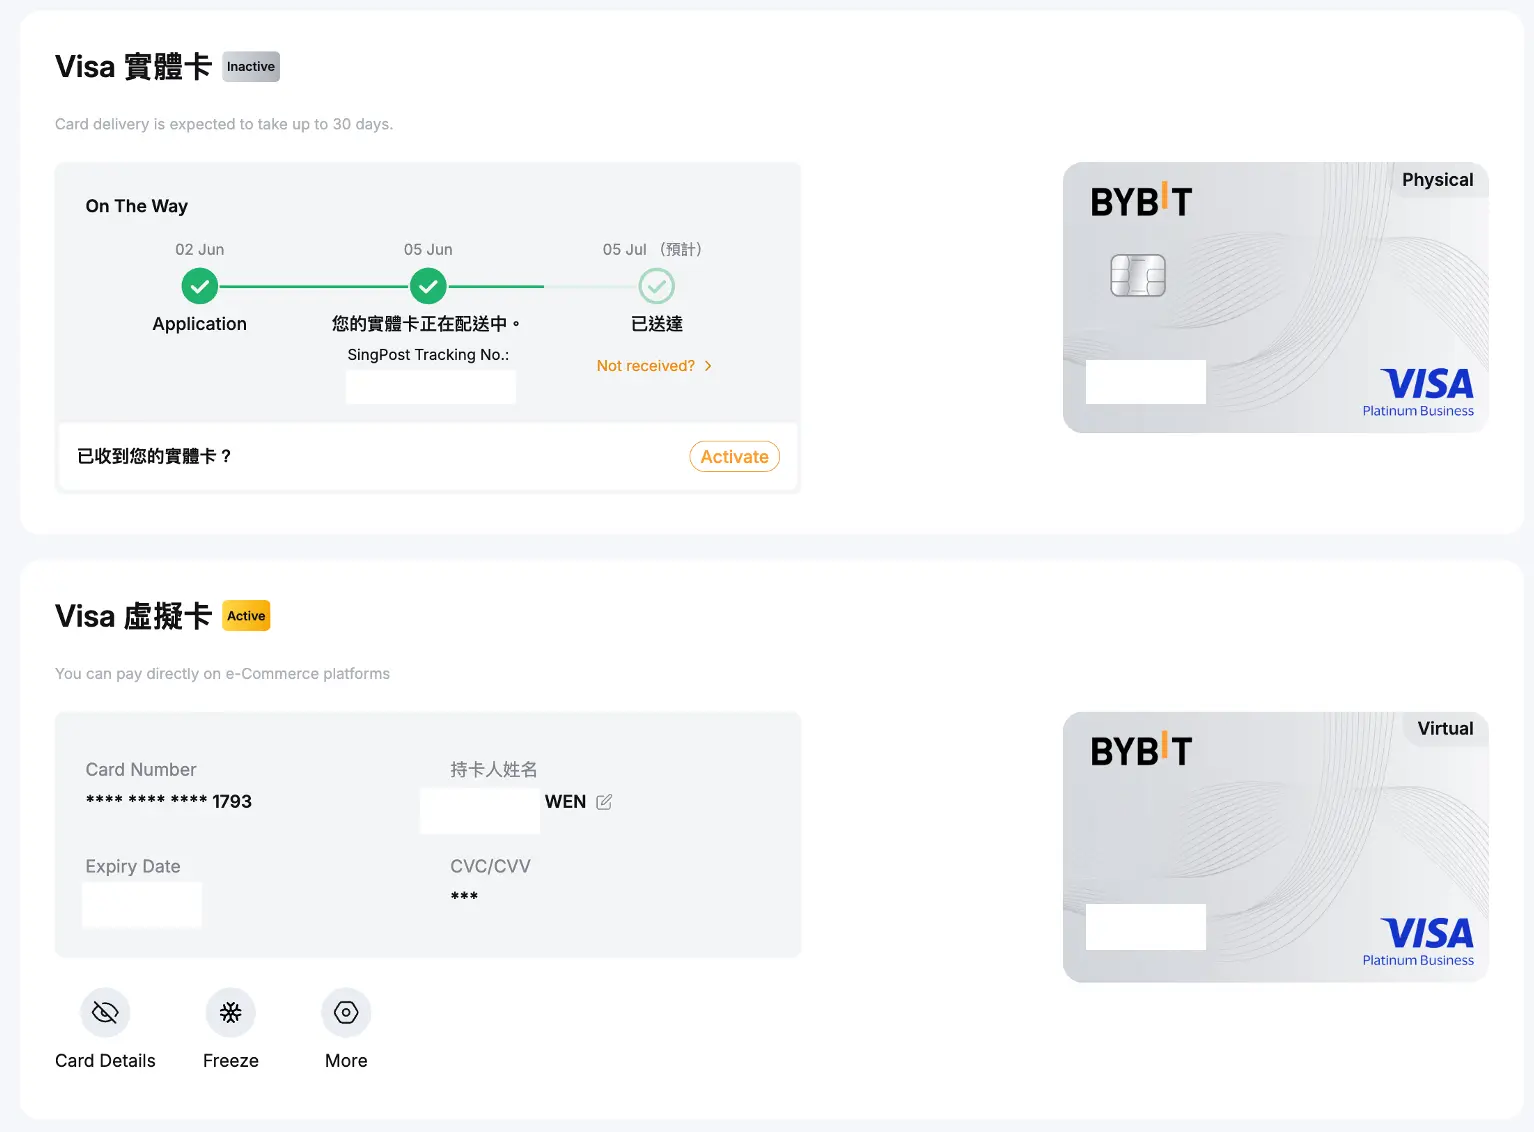The image size is (1534, 1132).
Task: Open the More options hexagon icon
Action: (x=346, y=1013)
